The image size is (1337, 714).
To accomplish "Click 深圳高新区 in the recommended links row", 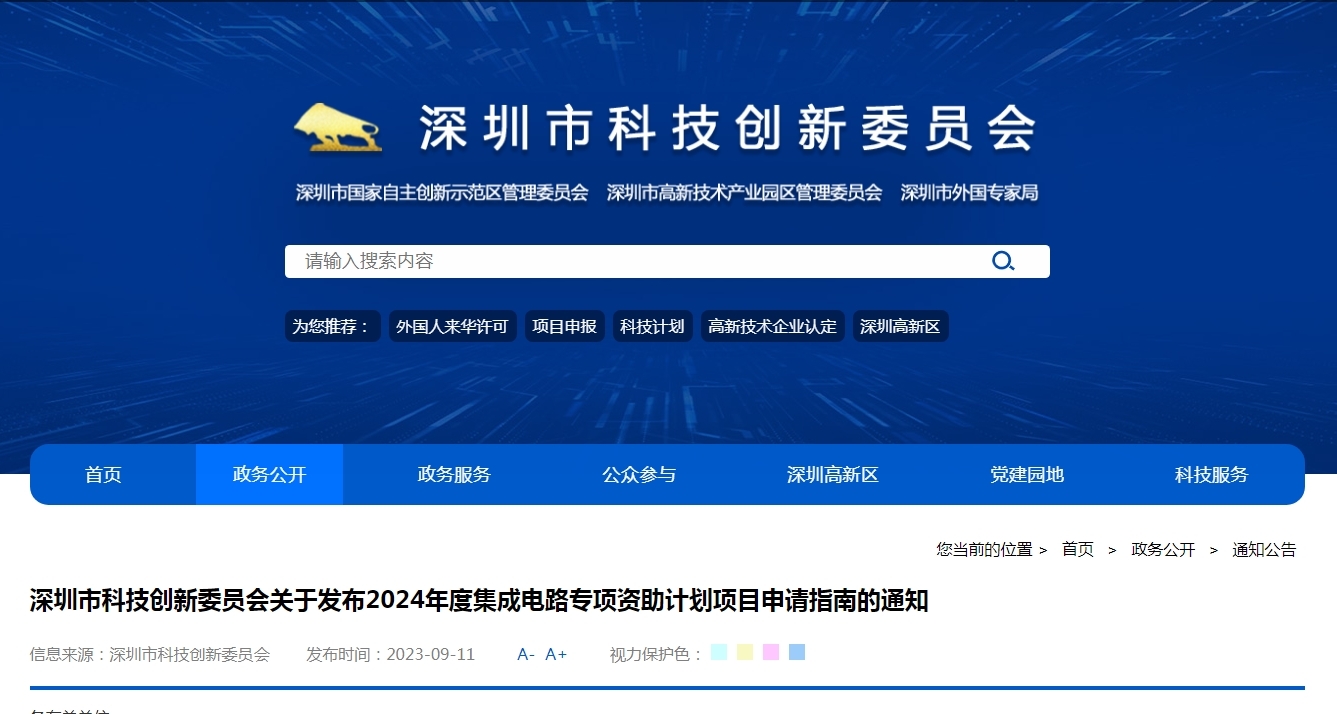I will click(x=900, y=326).
